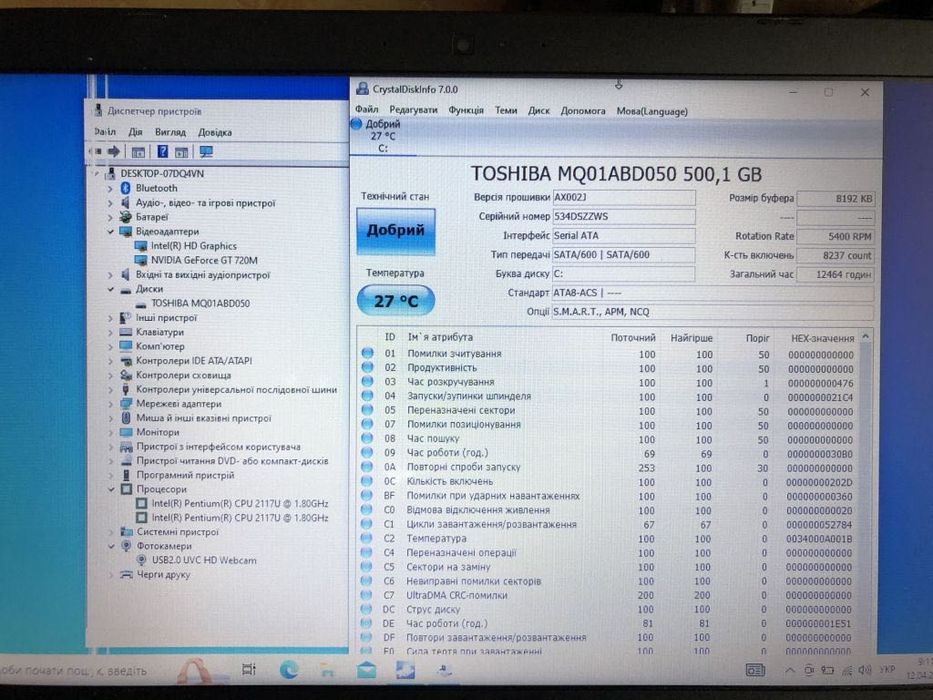Select the Переназначені сектори row
The width and height of the screenshot is (933, 700).
608,411
